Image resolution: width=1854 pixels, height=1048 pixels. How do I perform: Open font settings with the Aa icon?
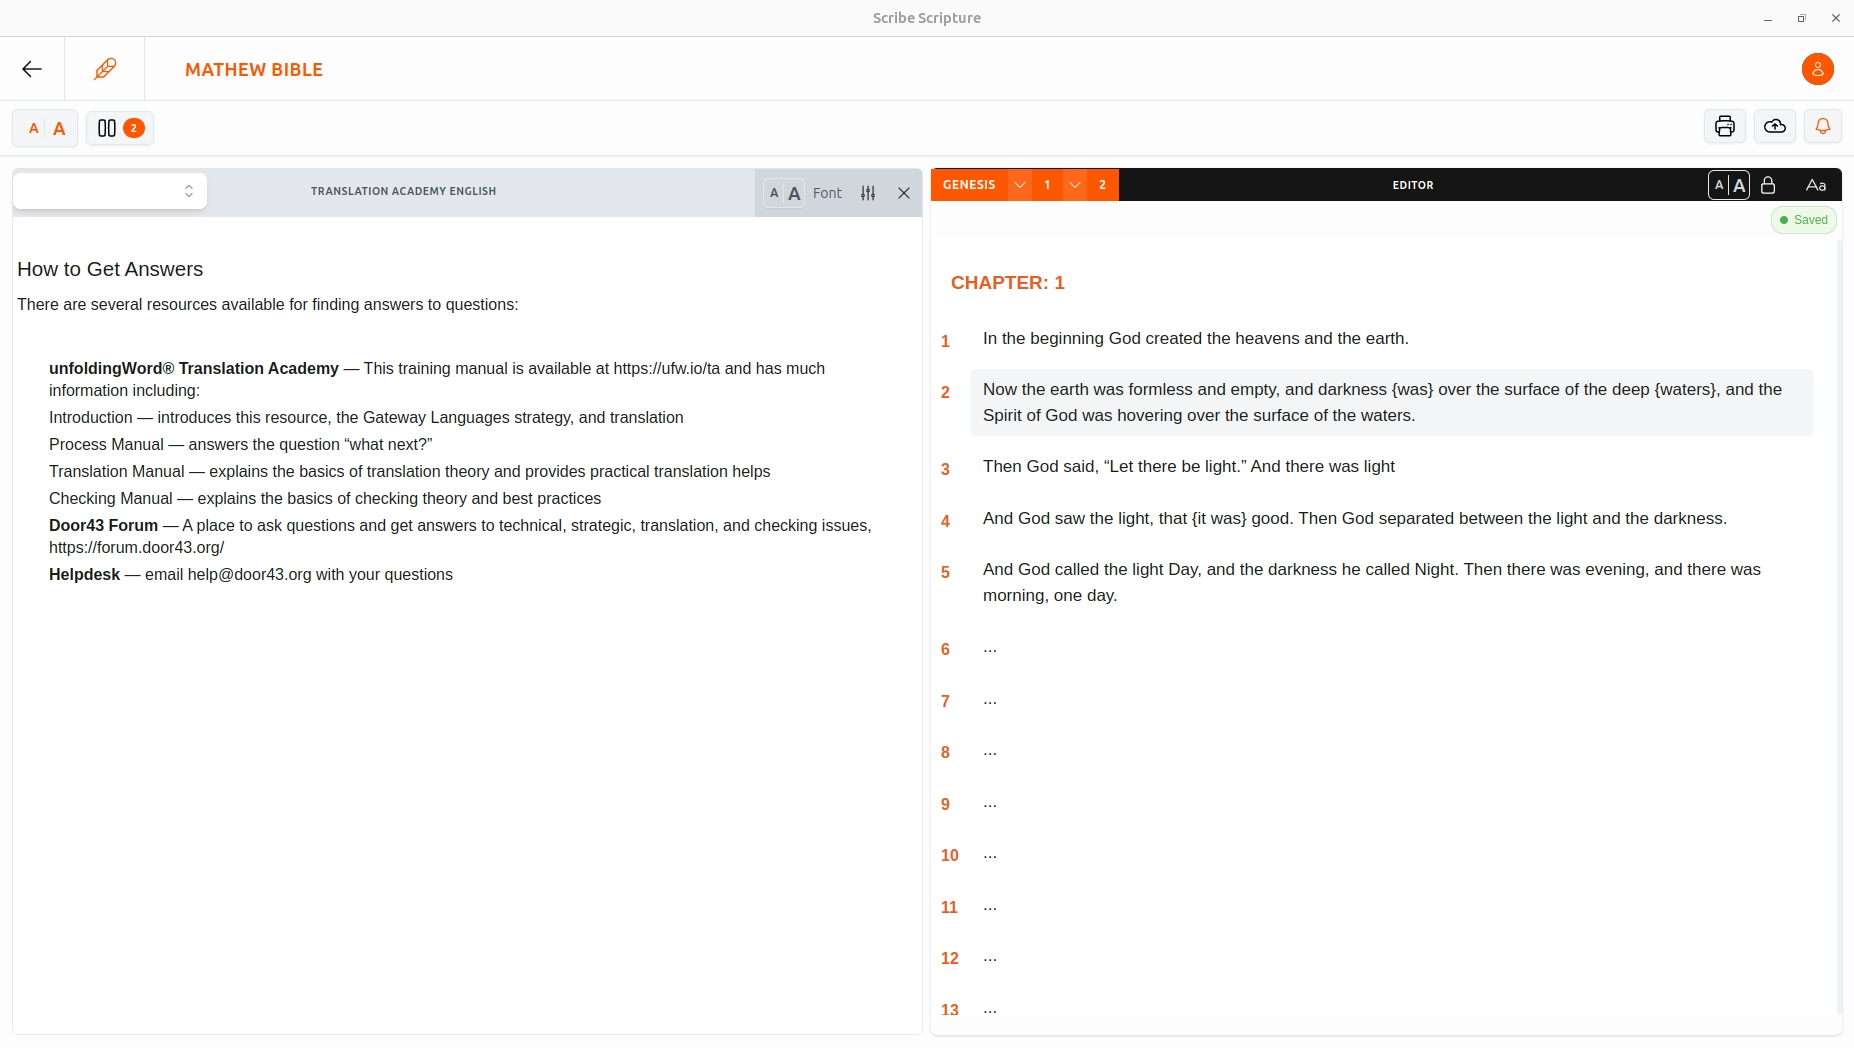point(1816,184)
